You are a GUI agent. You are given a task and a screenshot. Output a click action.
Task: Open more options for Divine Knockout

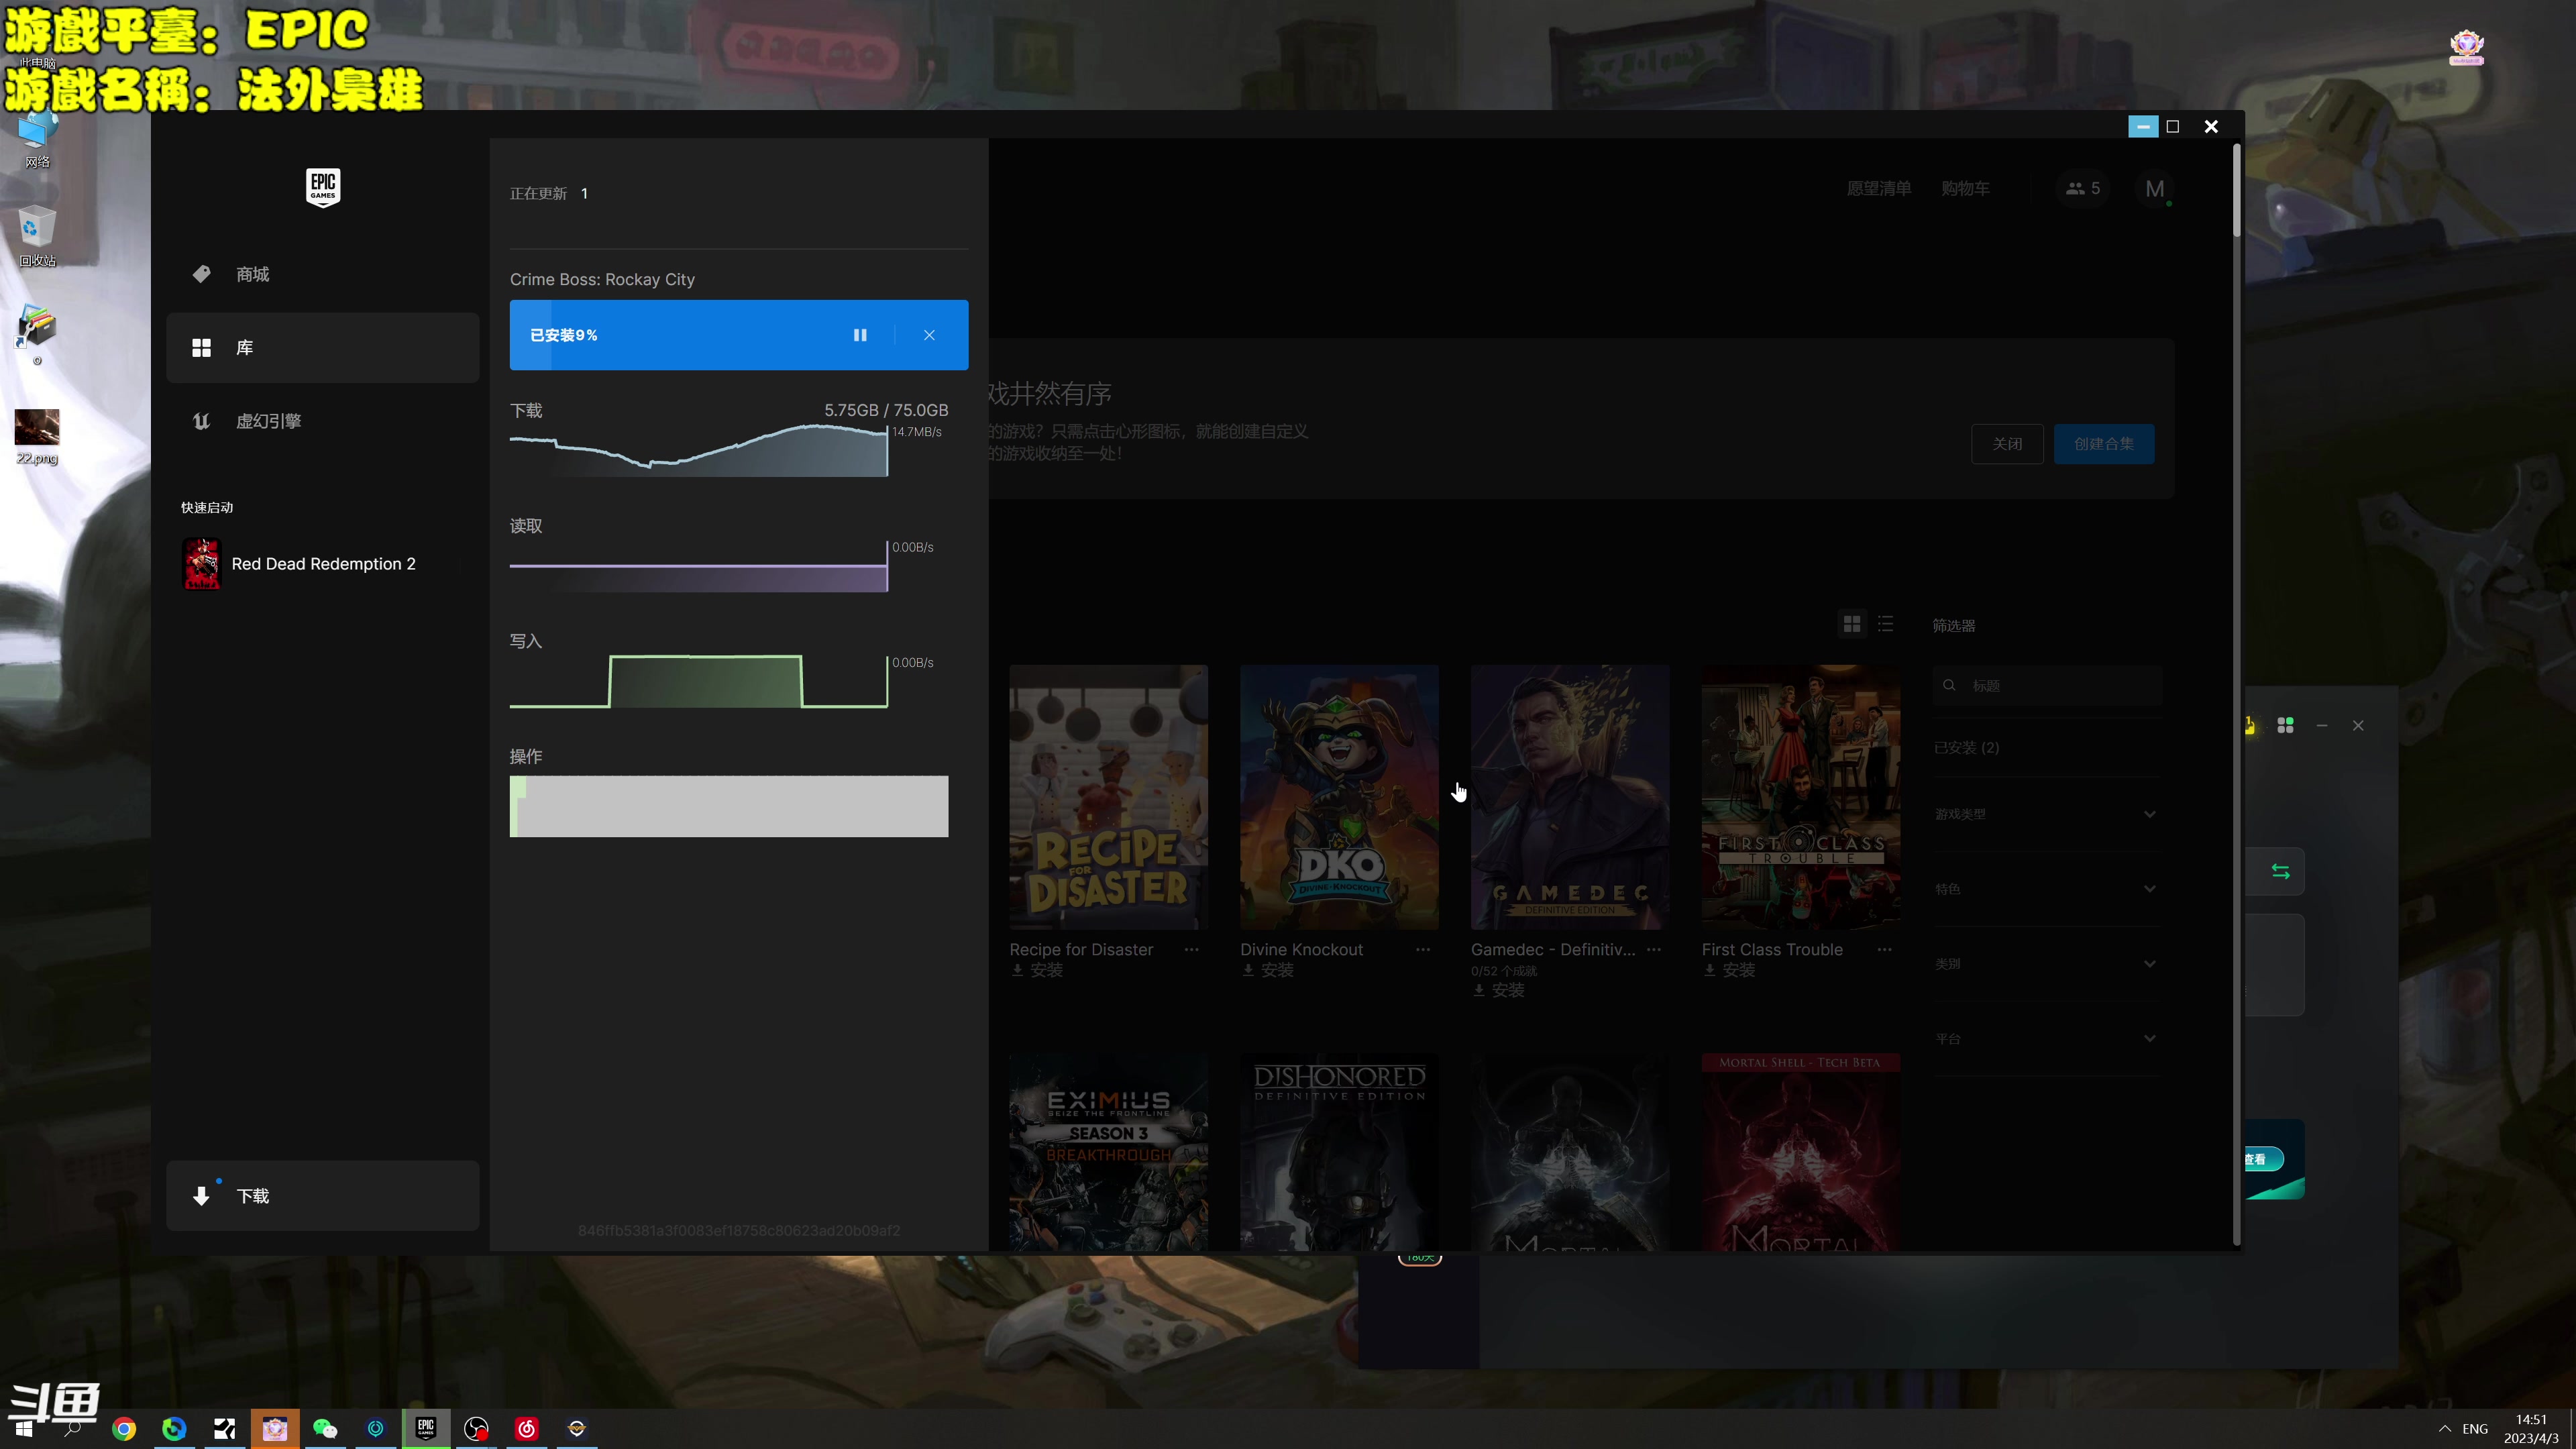click(1422, 949)
